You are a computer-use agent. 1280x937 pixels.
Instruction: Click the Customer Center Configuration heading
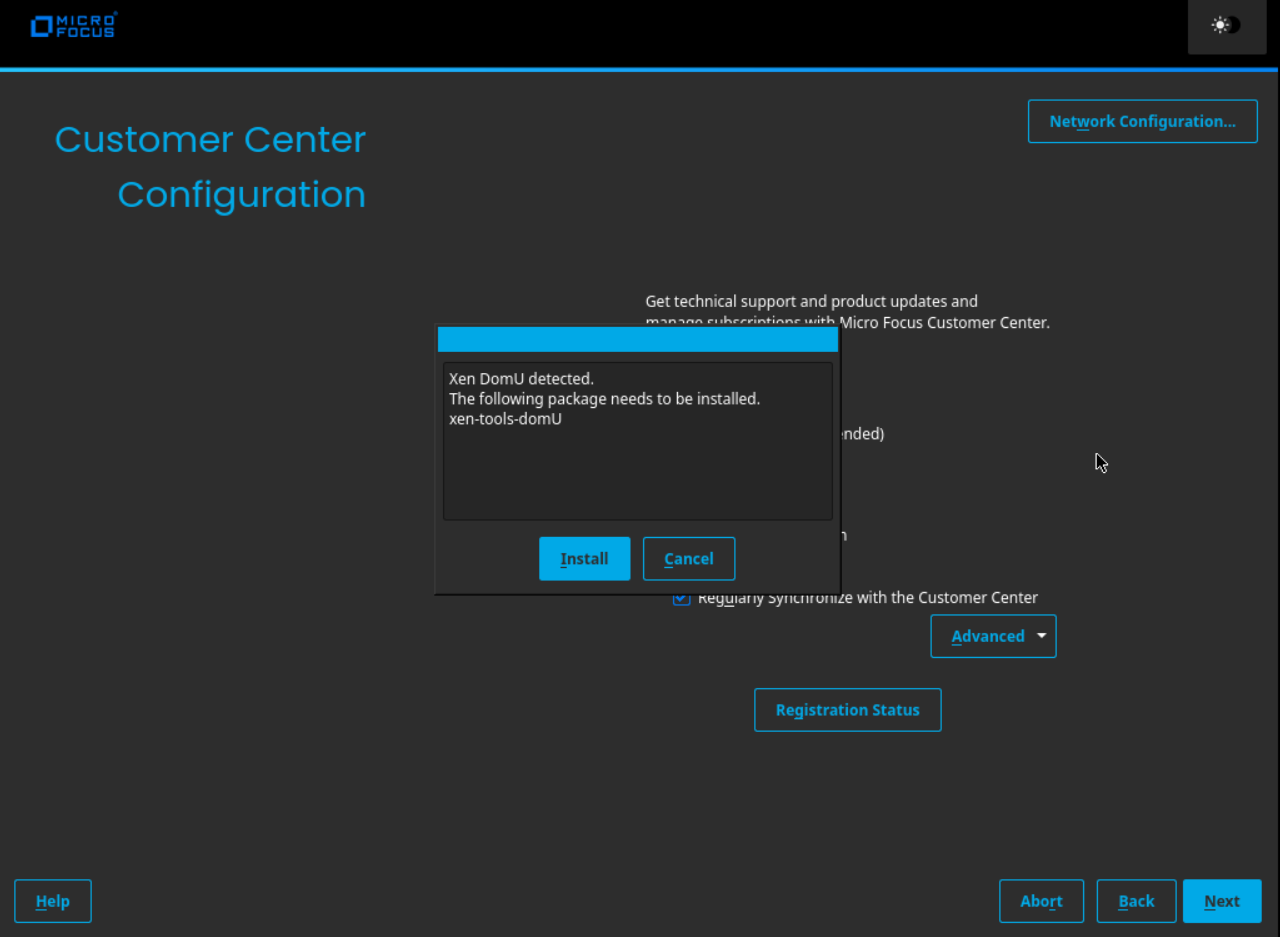pos(211,166)
